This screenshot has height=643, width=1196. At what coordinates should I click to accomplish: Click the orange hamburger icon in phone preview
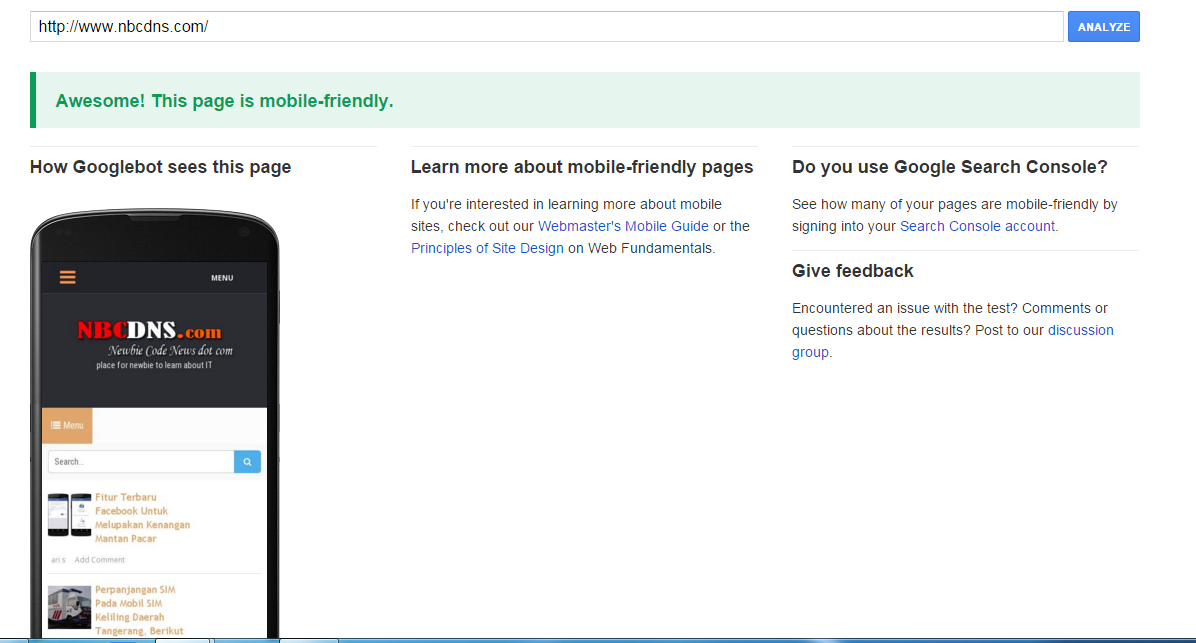68,278
